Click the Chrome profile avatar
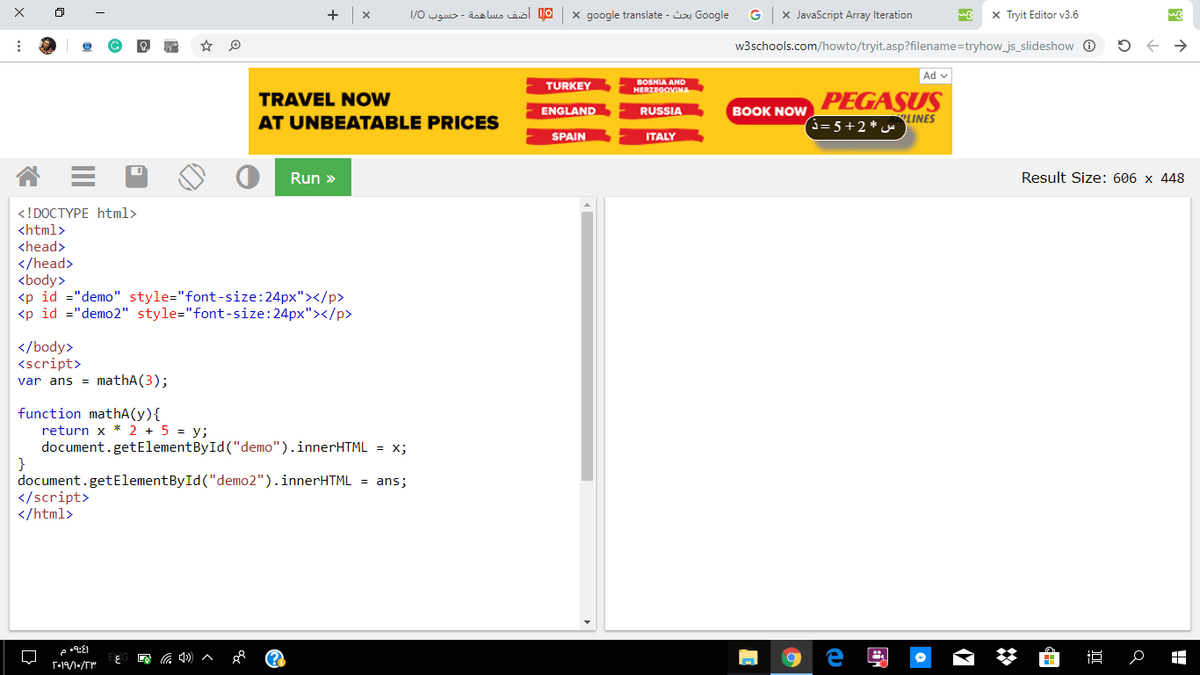1200x675 pixels. (x=48, y=46)
